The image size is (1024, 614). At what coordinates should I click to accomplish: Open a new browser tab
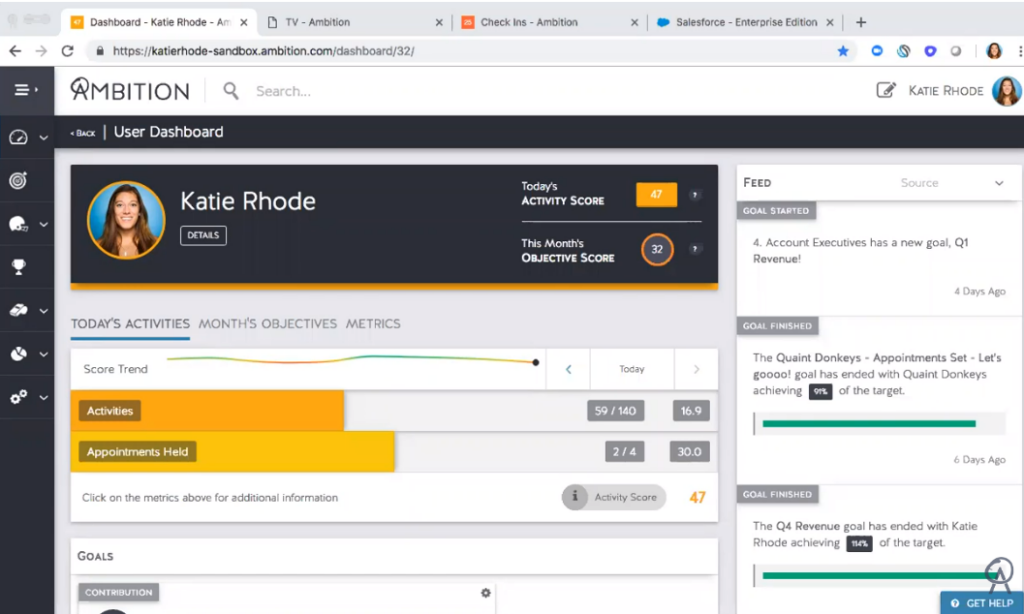(x=861, y=22)
